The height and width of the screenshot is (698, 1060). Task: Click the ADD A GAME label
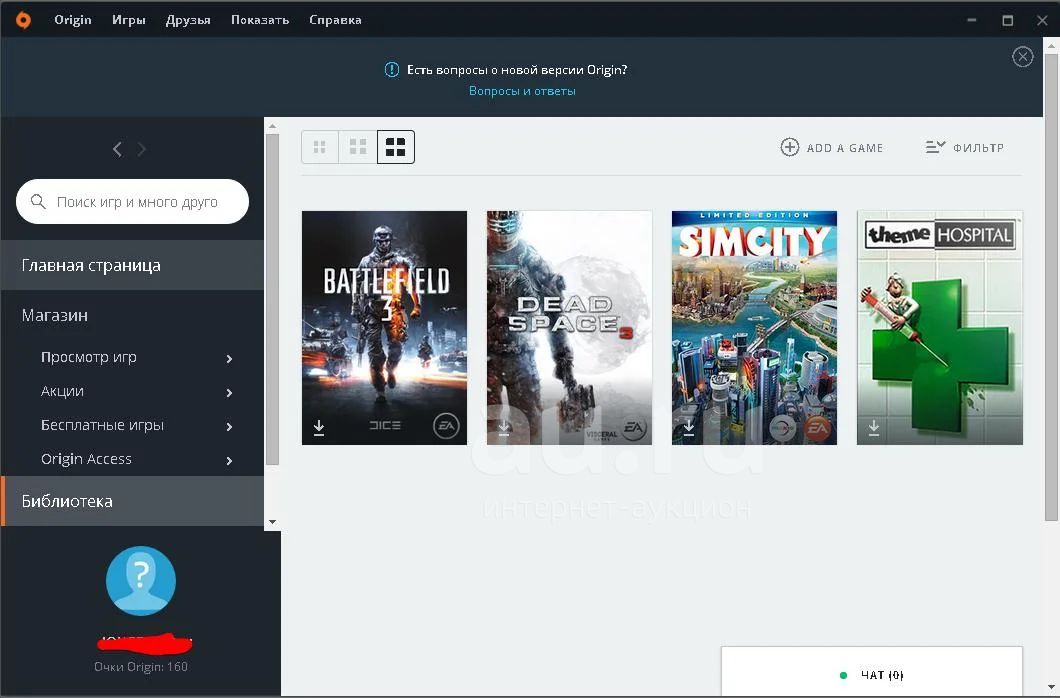(x=844, y=148)
